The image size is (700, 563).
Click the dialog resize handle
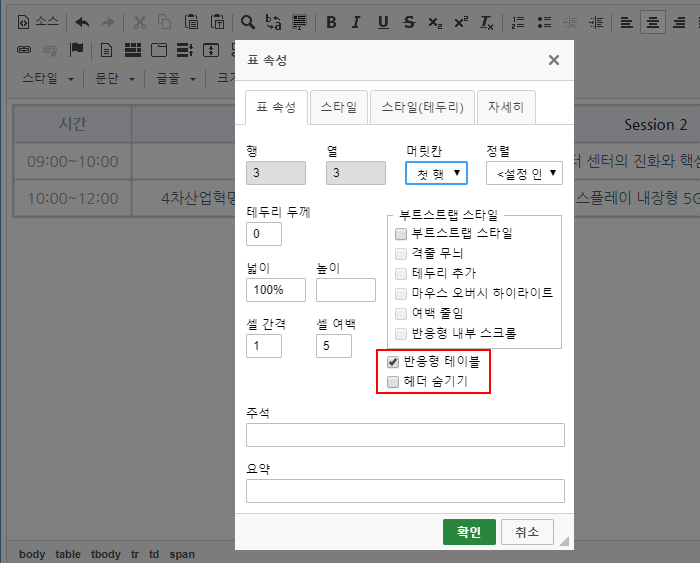(564, 541)
